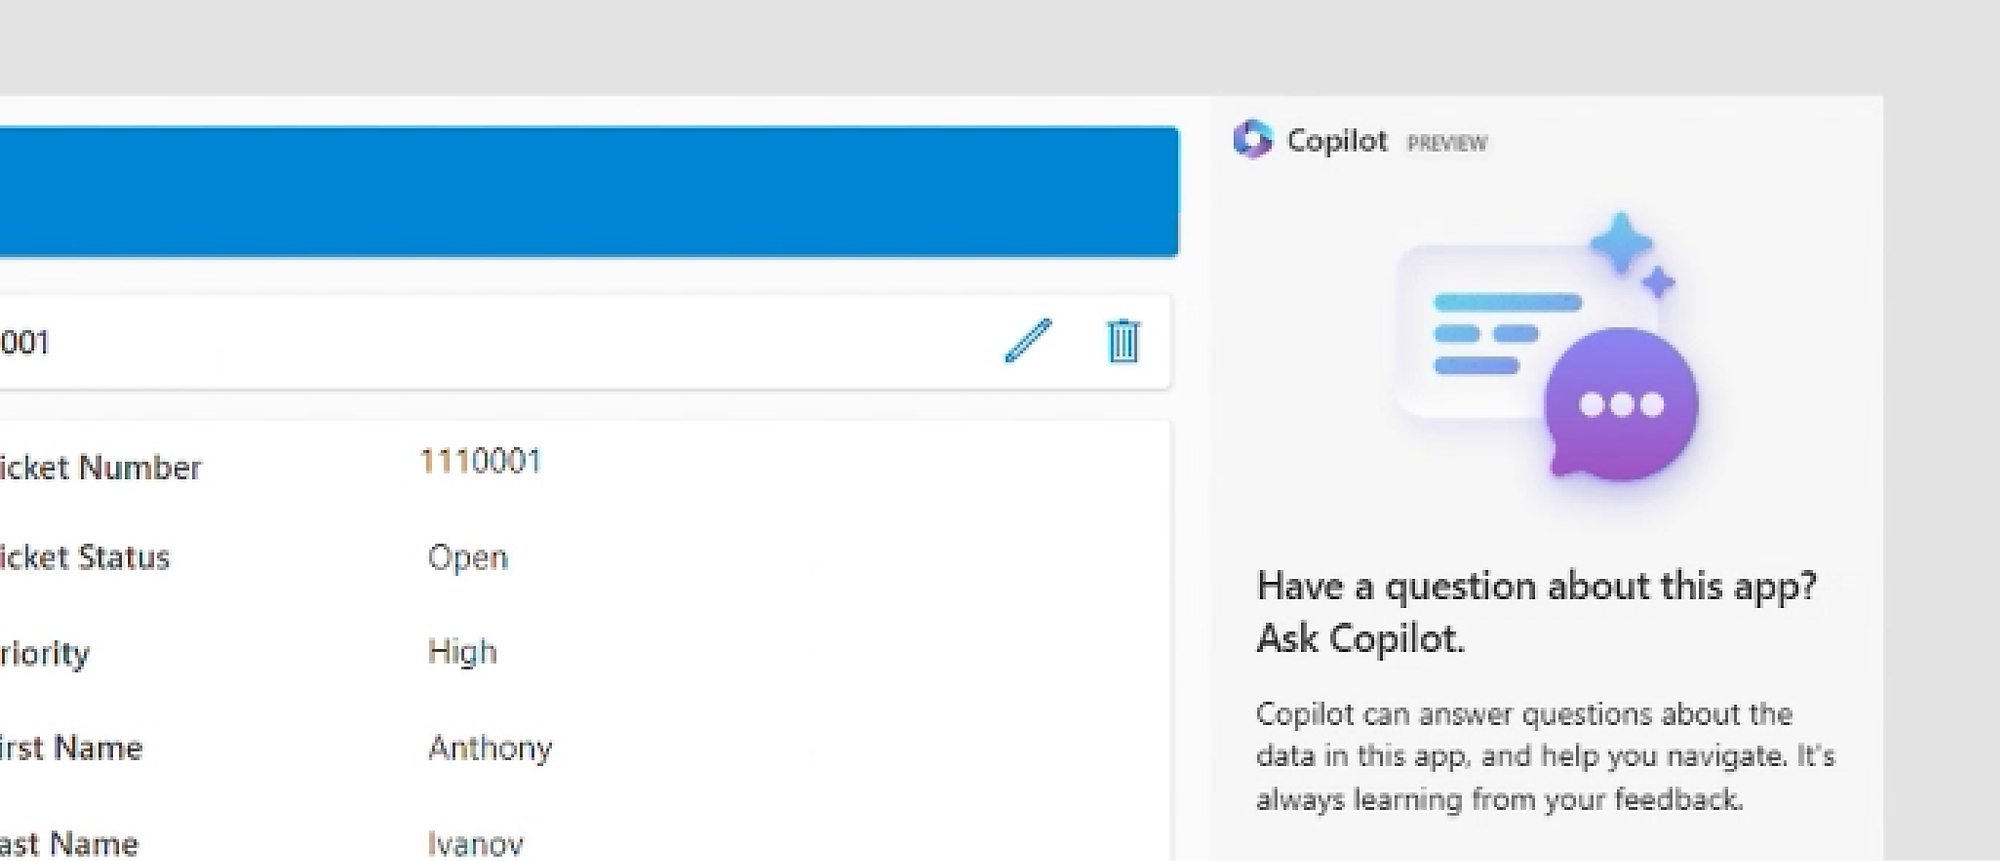Click the blue header banner
2000x861 pixels.
[x=590, y=190]
